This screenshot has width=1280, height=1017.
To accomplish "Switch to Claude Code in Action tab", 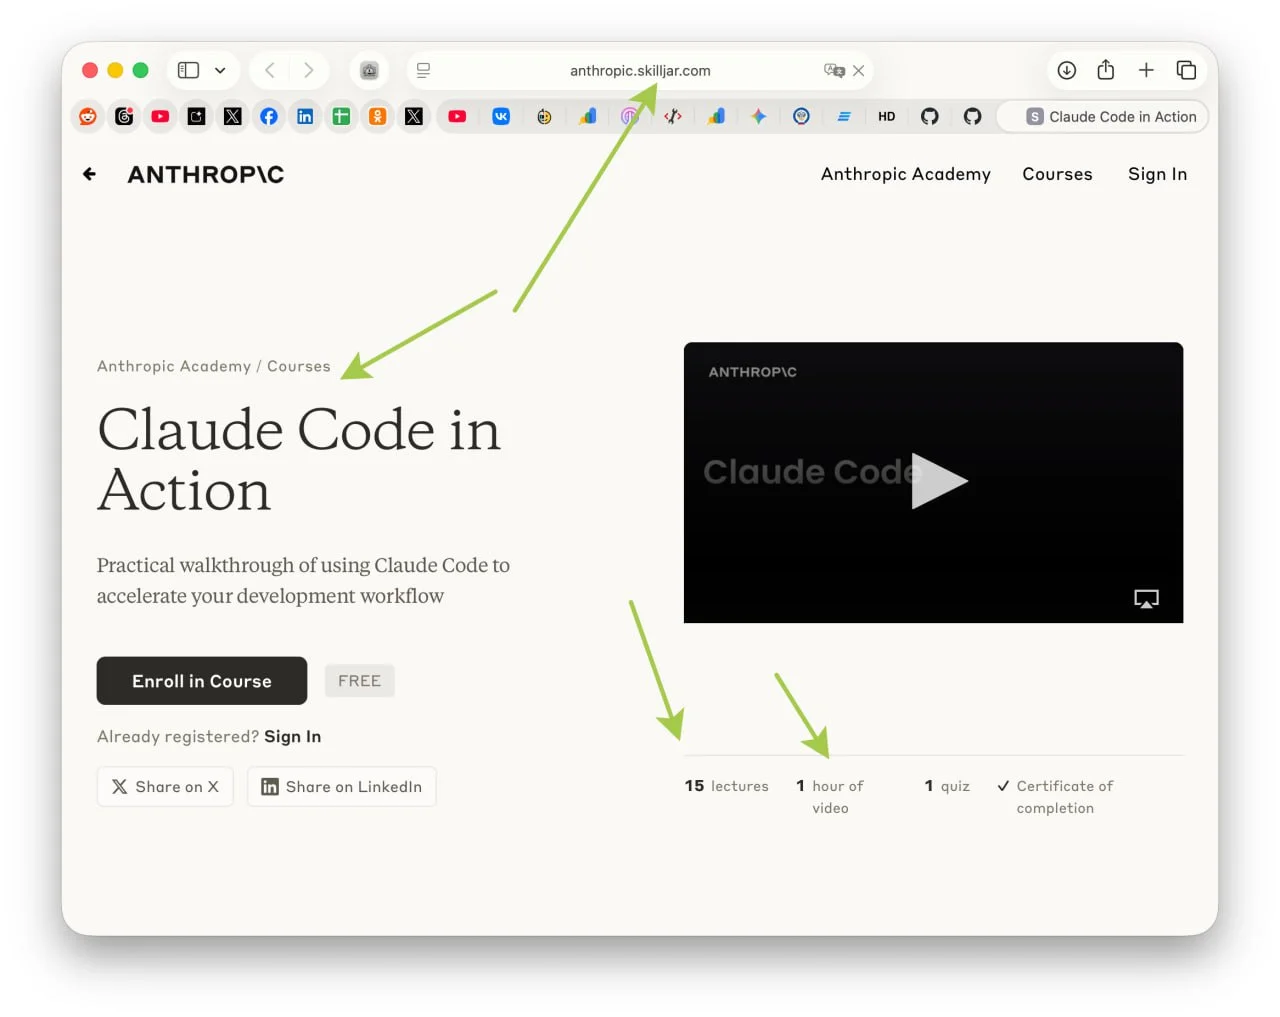I will (1110, 116).
